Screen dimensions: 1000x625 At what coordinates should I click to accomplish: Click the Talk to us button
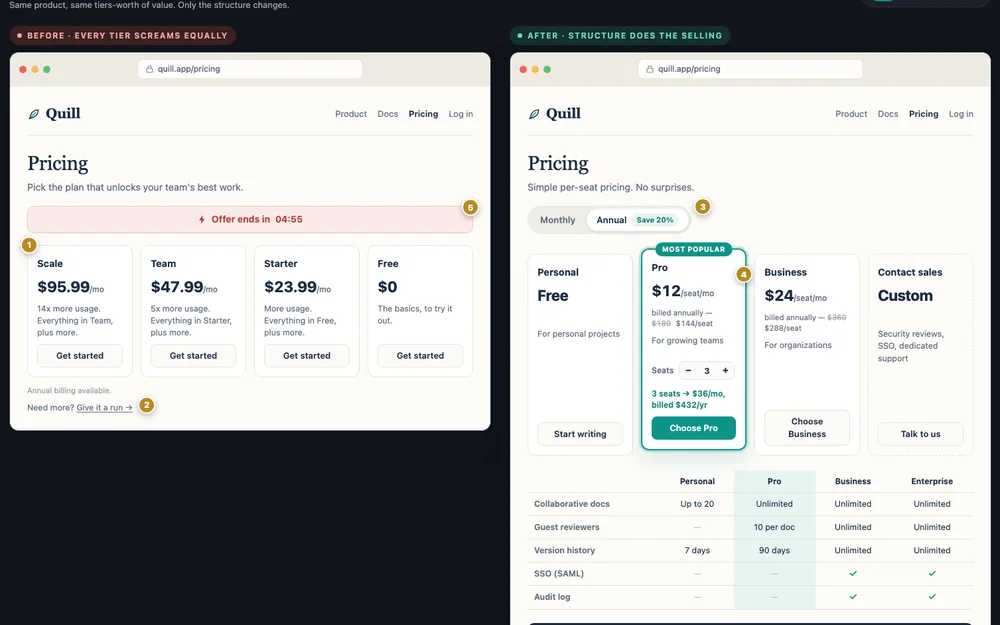pyautogui.click(x=920, y=434)
